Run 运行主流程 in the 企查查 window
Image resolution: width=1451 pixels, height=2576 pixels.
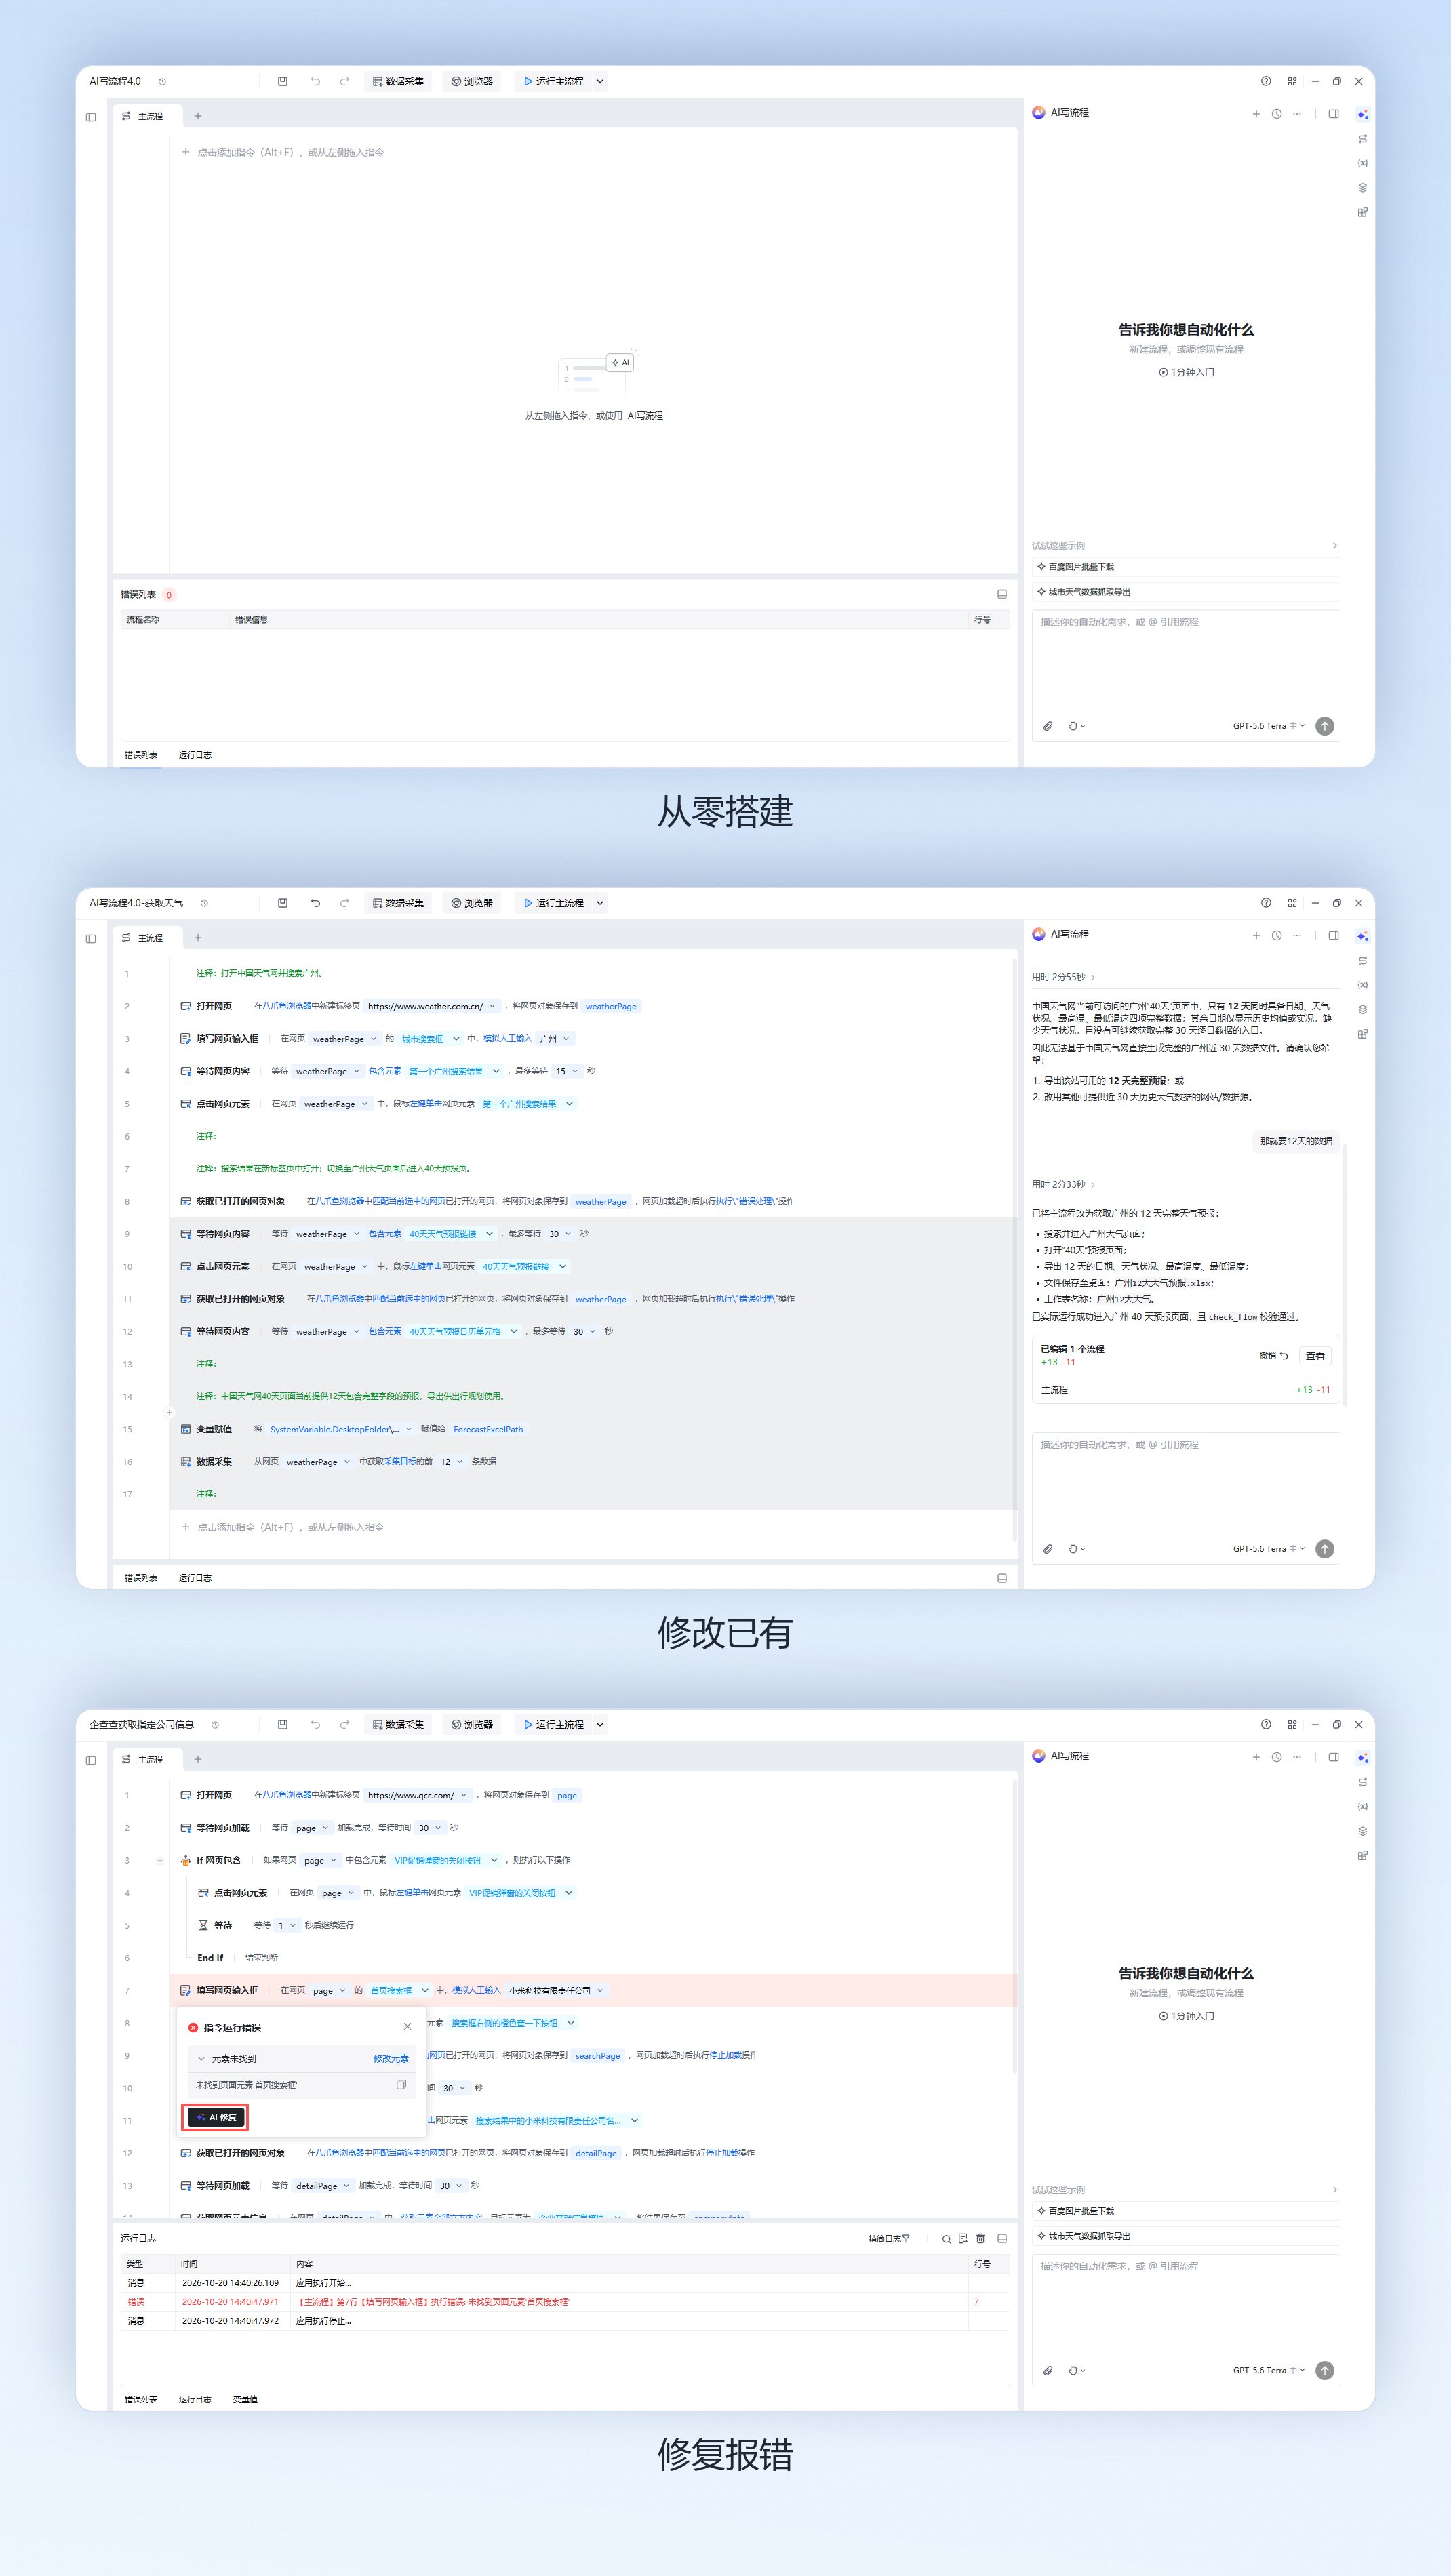coord(554,1724)
